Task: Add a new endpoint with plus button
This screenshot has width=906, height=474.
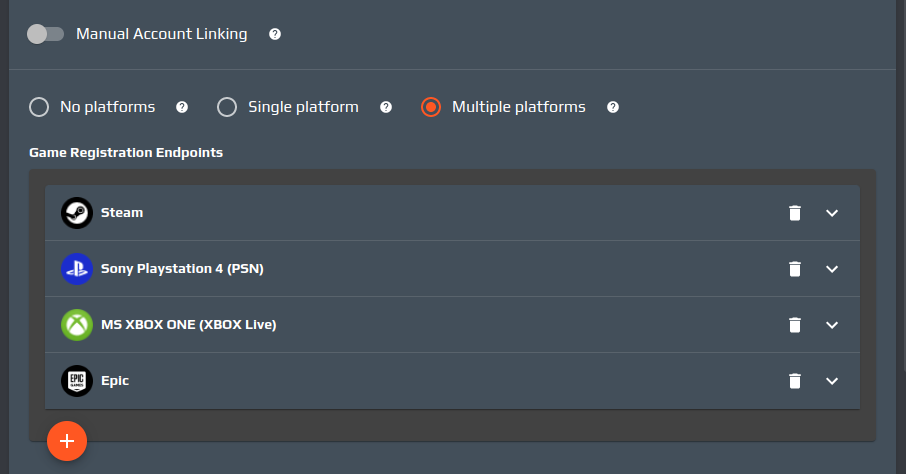Action: (67, 441)
